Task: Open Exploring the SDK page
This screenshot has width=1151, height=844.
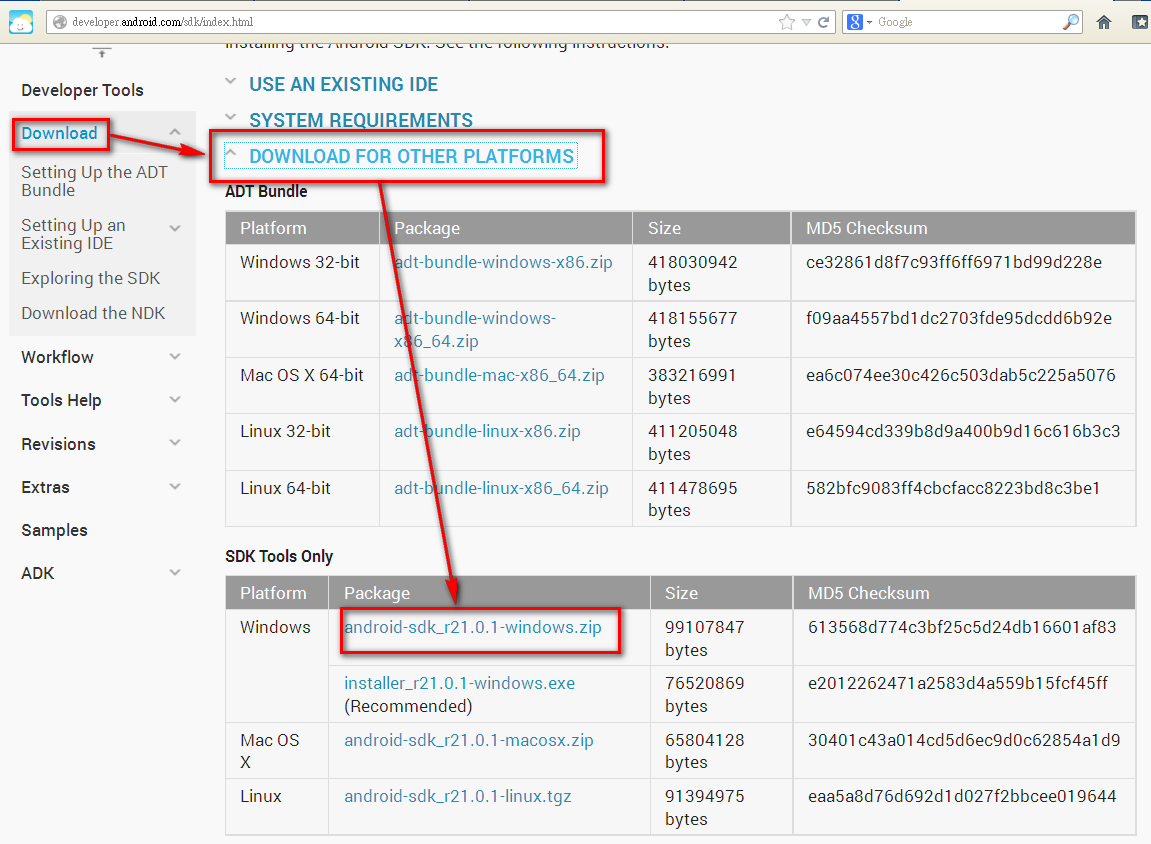Action: 90,278
